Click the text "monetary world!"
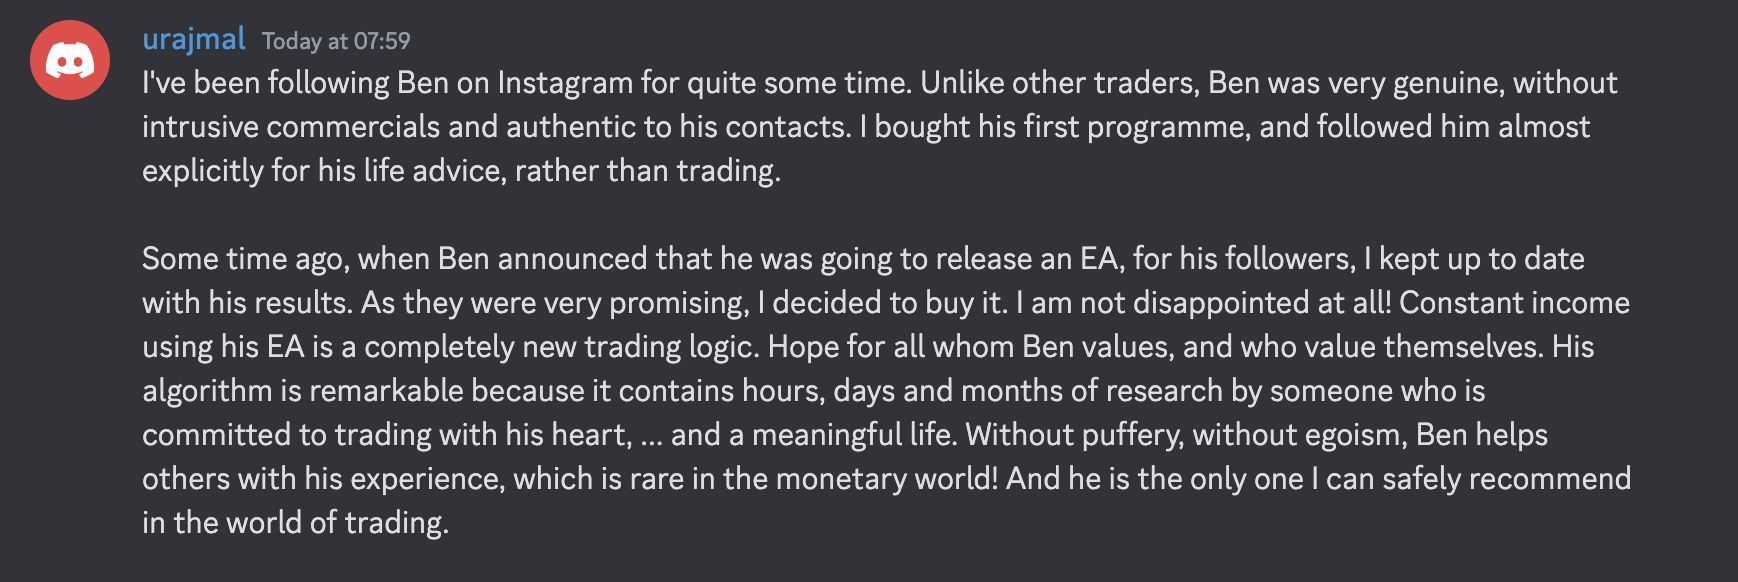Viewport: 1738px width, 582px height. pos(886,479)
